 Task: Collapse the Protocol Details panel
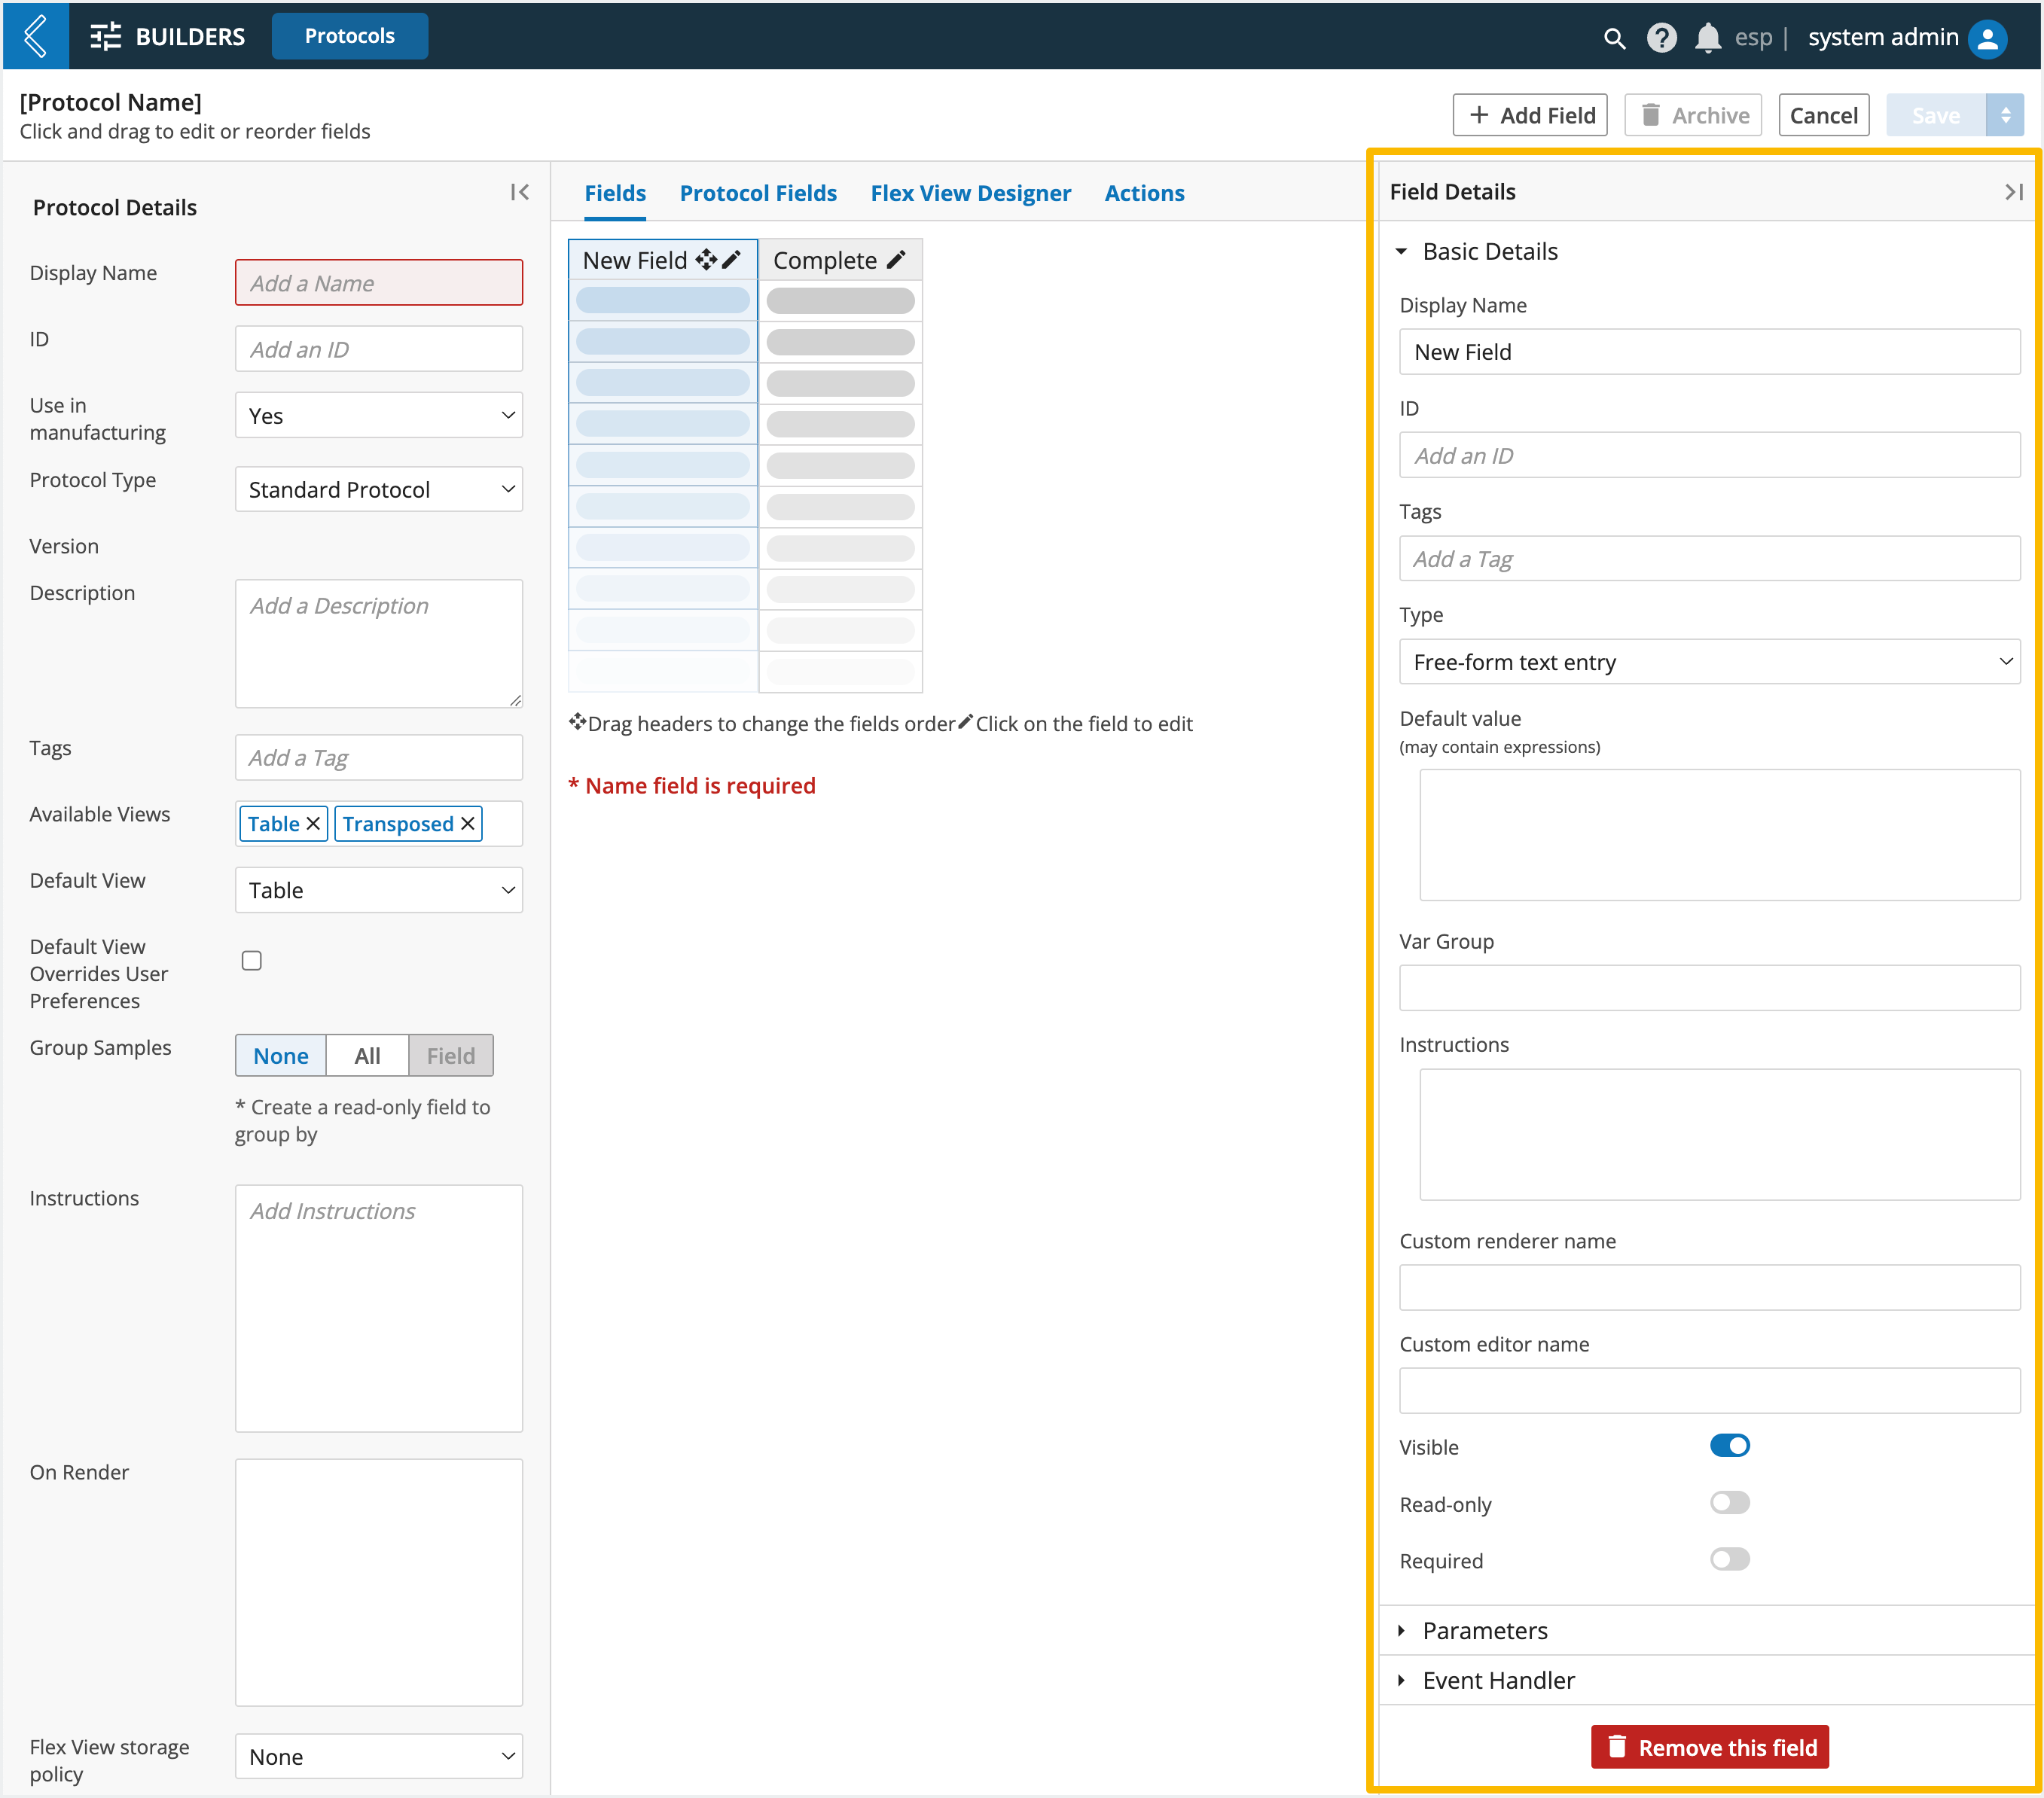pos(519,192)
